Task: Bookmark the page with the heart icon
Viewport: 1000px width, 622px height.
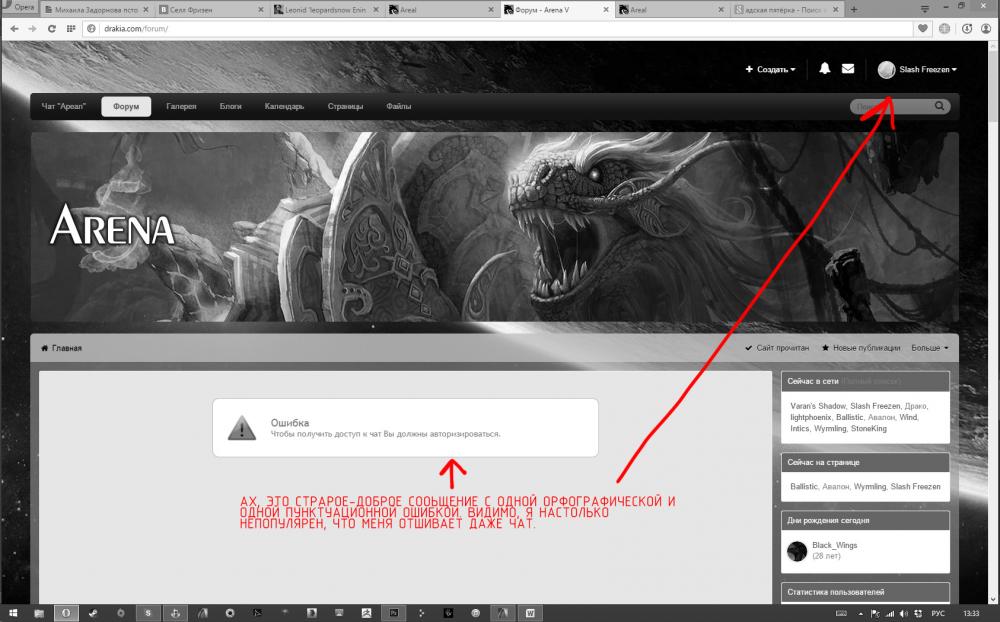Action: pos(922,29)
